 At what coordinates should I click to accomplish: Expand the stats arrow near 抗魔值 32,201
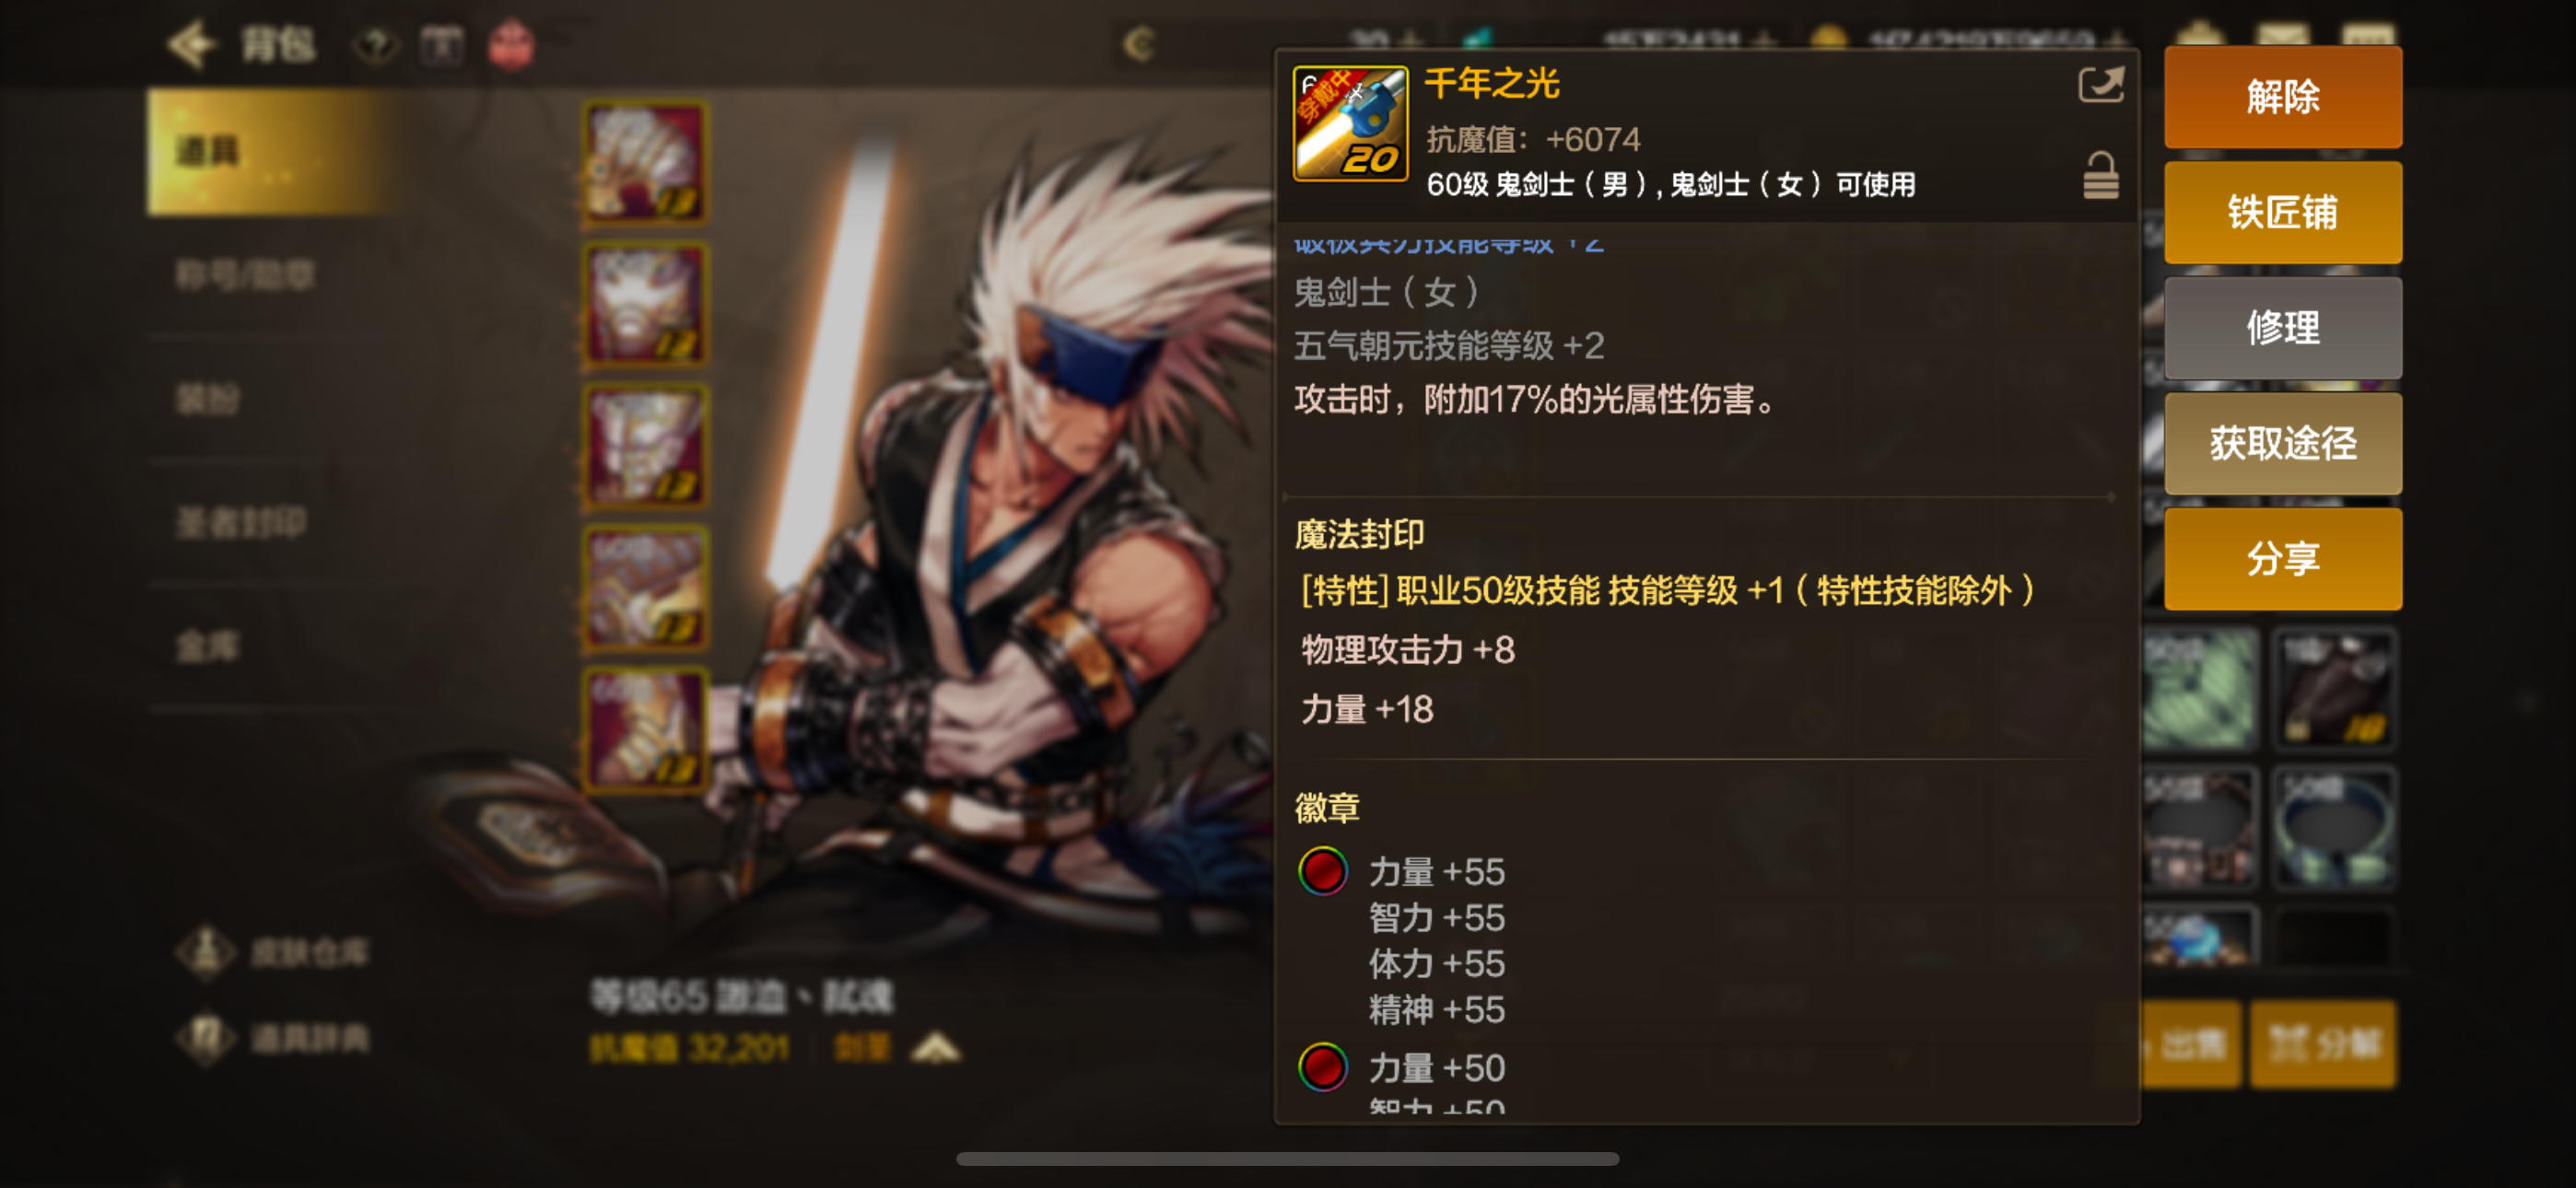(x=936, y=1048)
